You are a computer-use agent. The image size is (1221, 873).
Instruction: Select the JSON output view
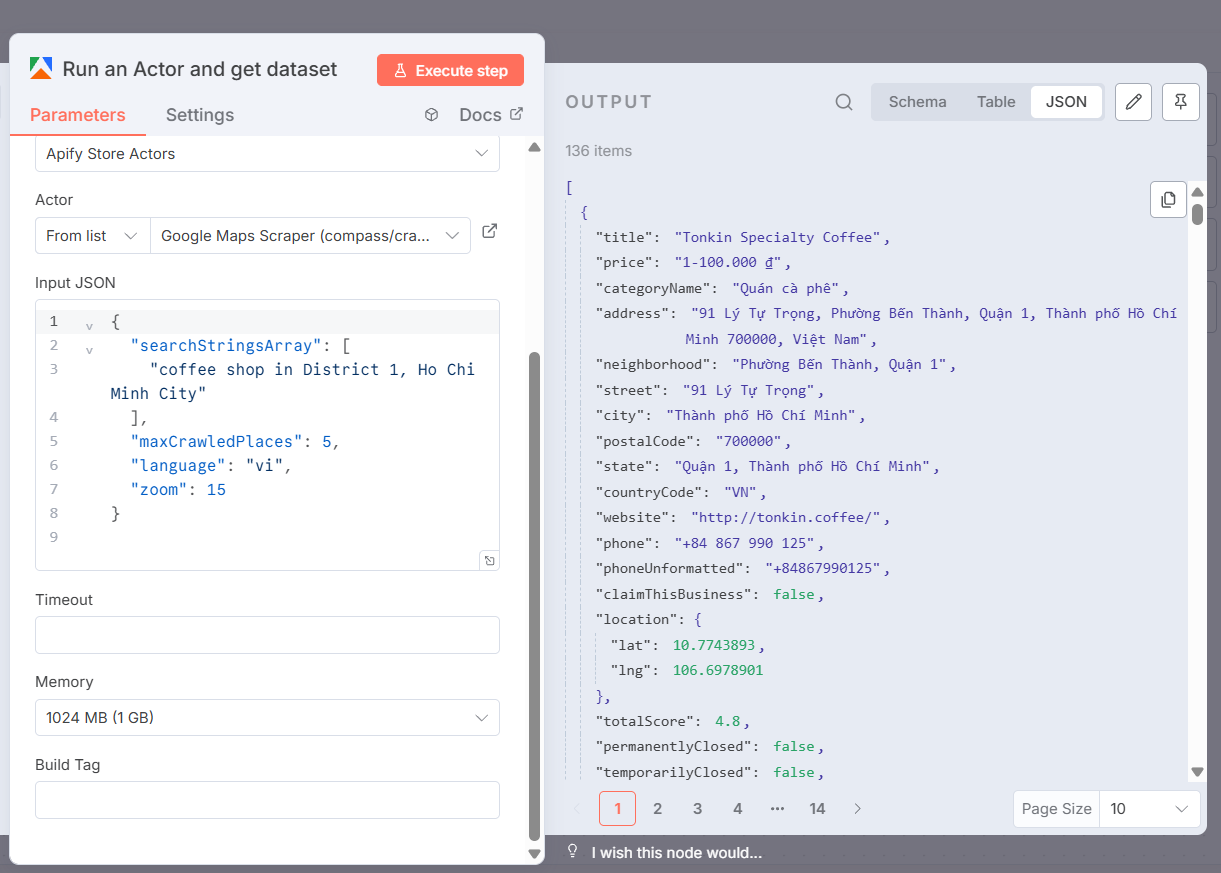coord(1066,102)
